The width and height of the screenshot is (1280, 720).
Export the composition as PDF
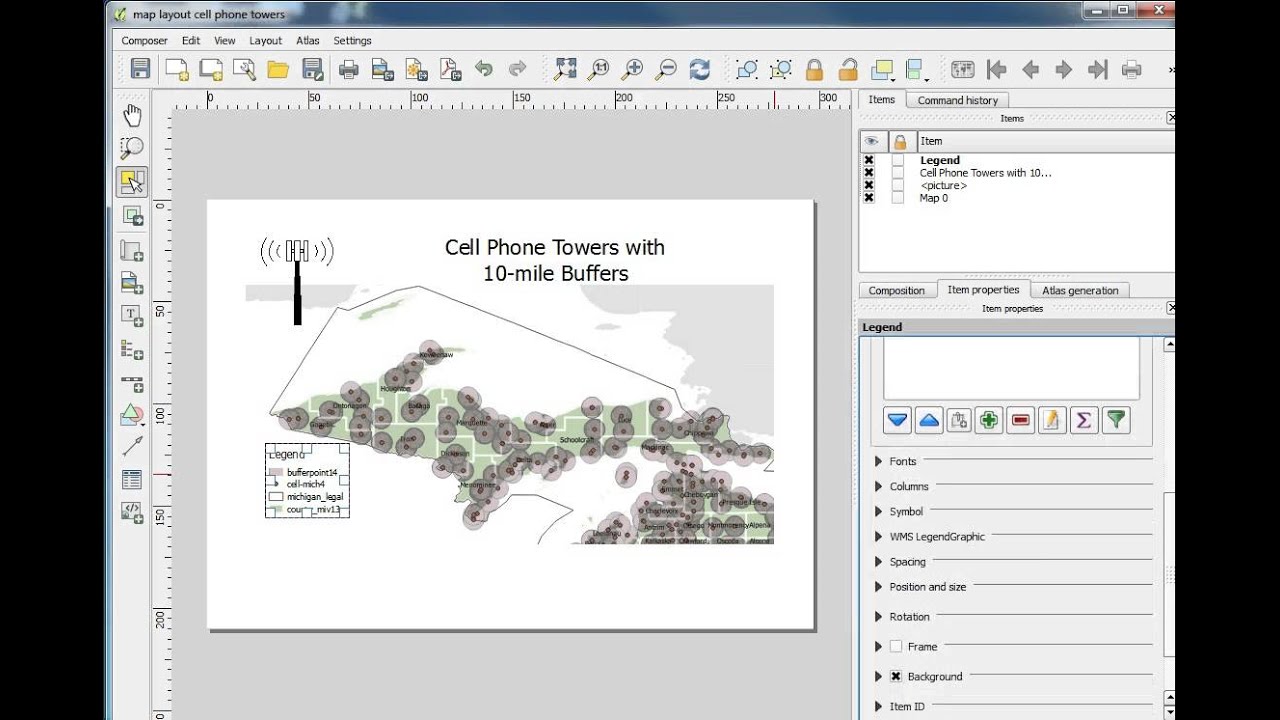(450, 69)
